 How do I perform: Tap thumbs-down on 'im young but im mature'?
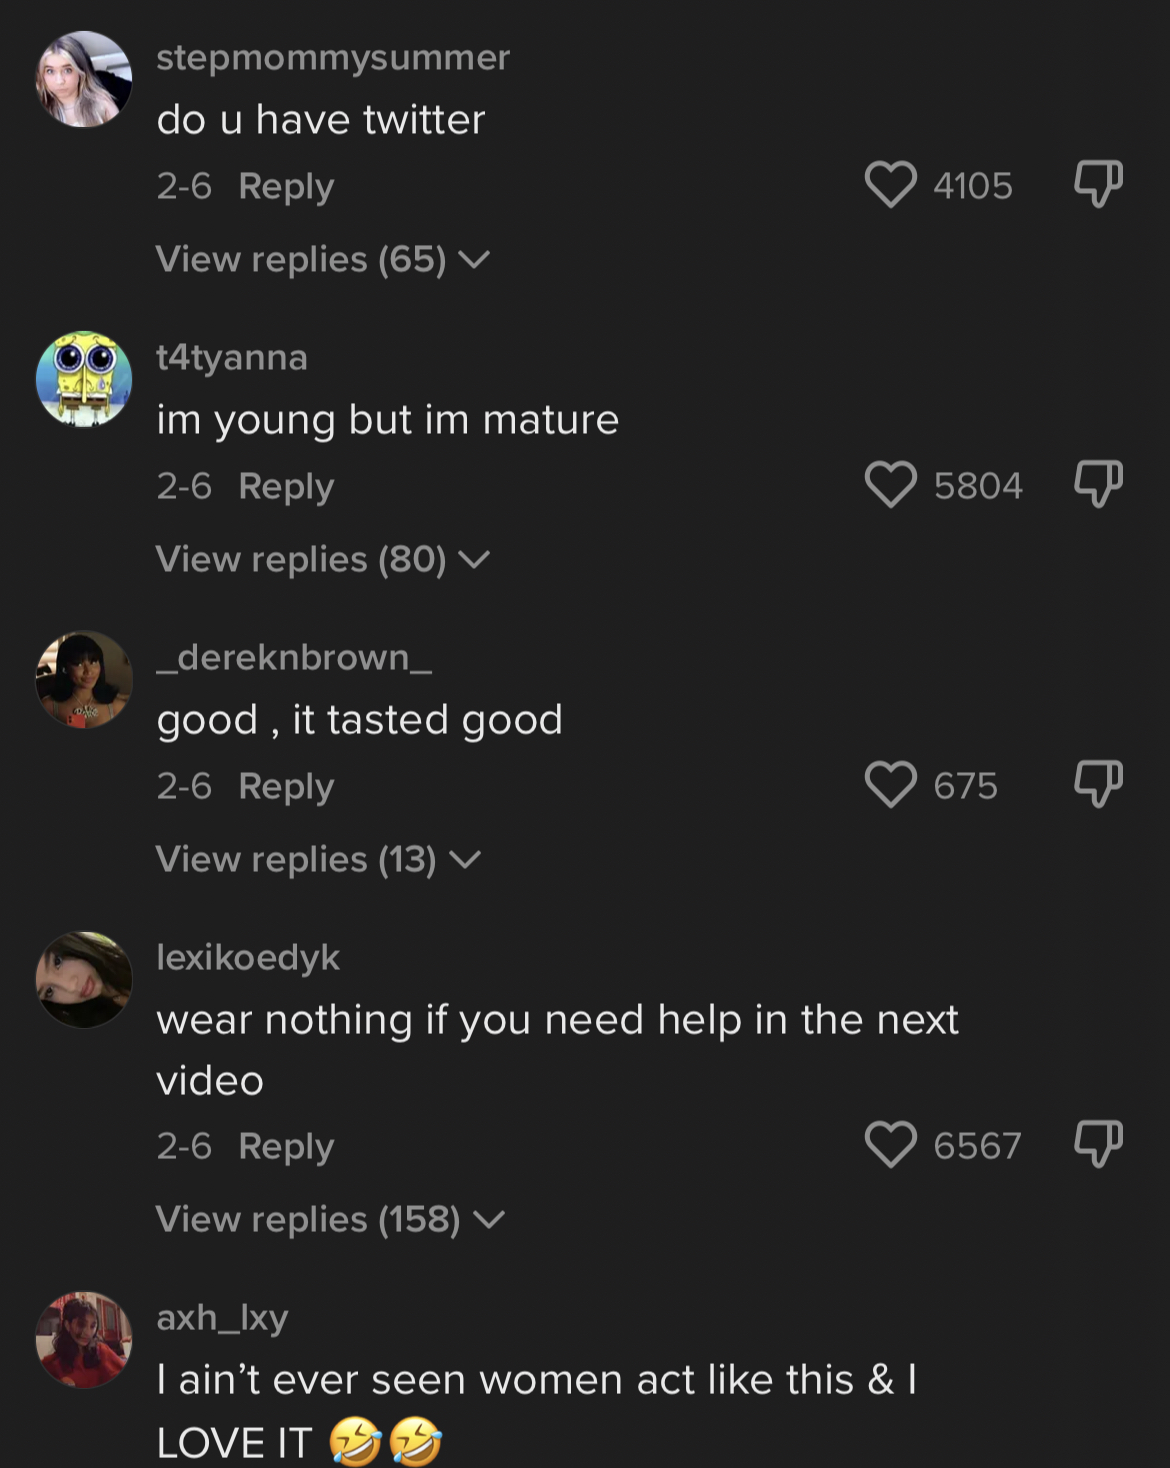point(1098,484)
